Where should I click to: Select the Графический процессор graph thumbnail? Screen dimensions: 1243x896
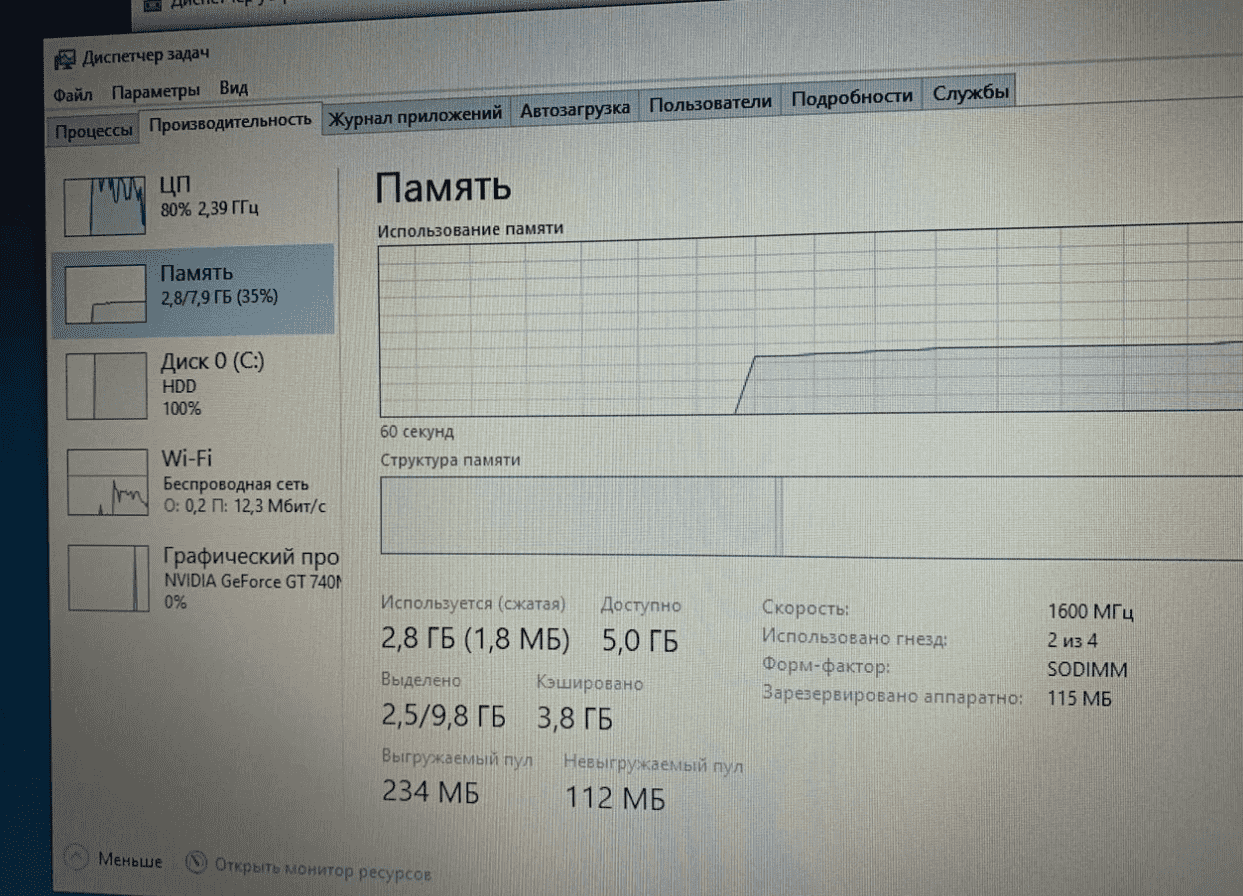(x=107, y=577)
